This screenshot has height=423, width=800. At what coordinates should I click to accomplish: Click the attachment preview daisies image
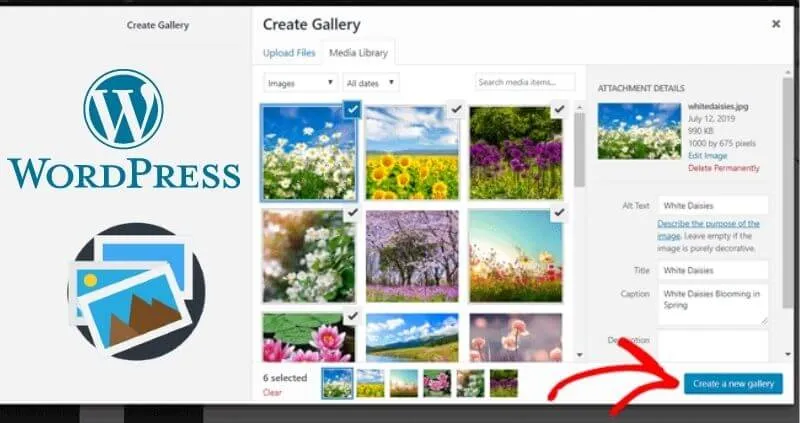click(639, 131)
